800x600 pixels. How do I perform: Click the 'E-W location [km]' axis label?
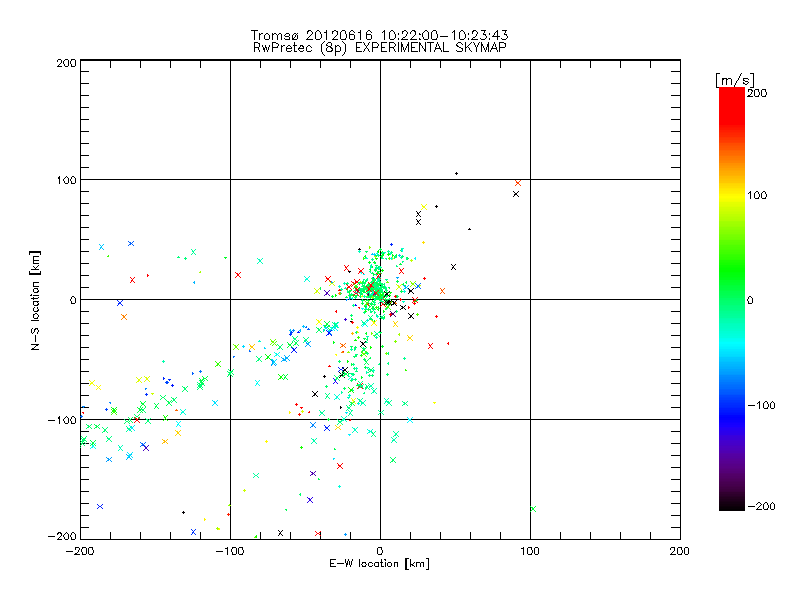tap(379, 564)
